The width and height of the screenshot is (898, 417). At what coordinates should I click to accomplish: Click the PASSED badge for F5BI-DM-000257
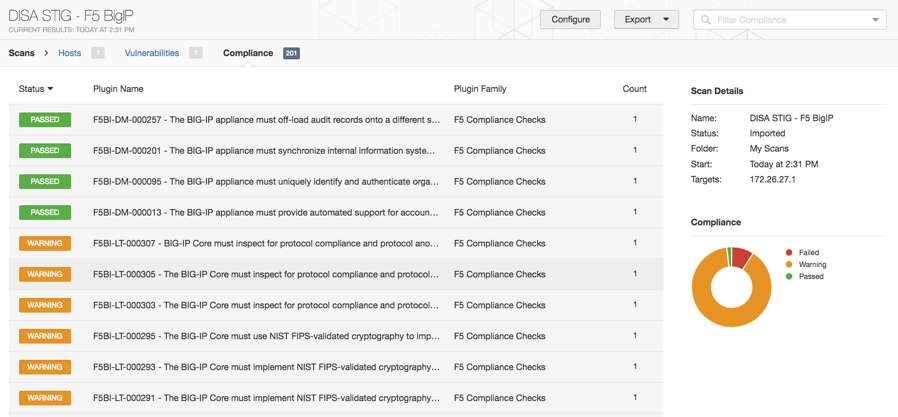[x=45, y=120]
